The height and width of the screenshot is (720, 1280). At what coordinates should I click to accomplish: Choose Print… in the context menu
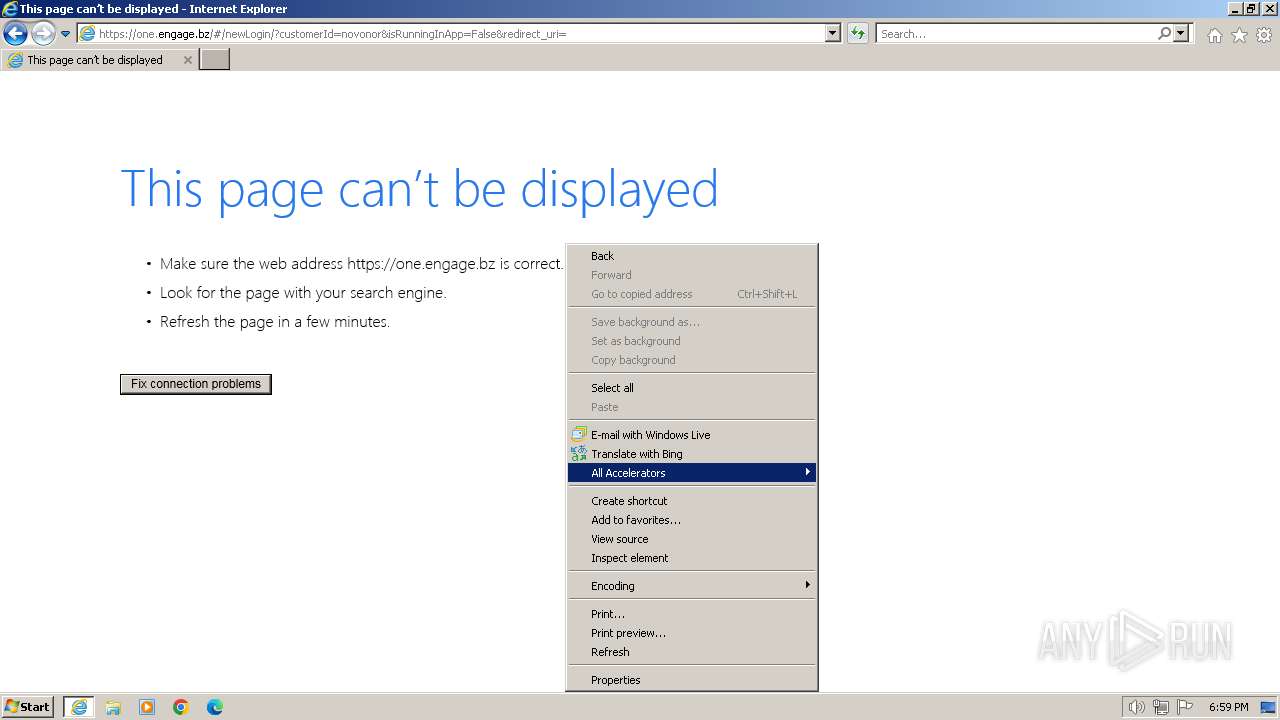(x=692, y=614)
